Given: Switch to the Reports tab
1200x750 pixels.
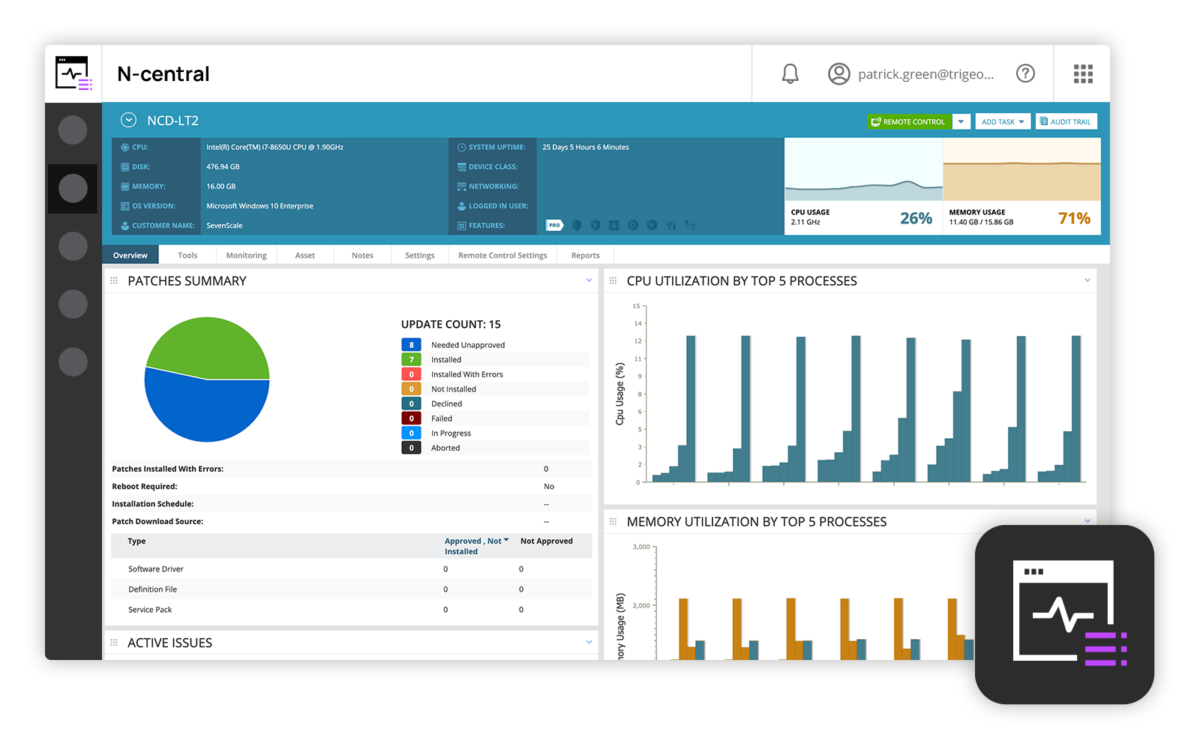Looking at the screenshot, I should tap(585, 255).
